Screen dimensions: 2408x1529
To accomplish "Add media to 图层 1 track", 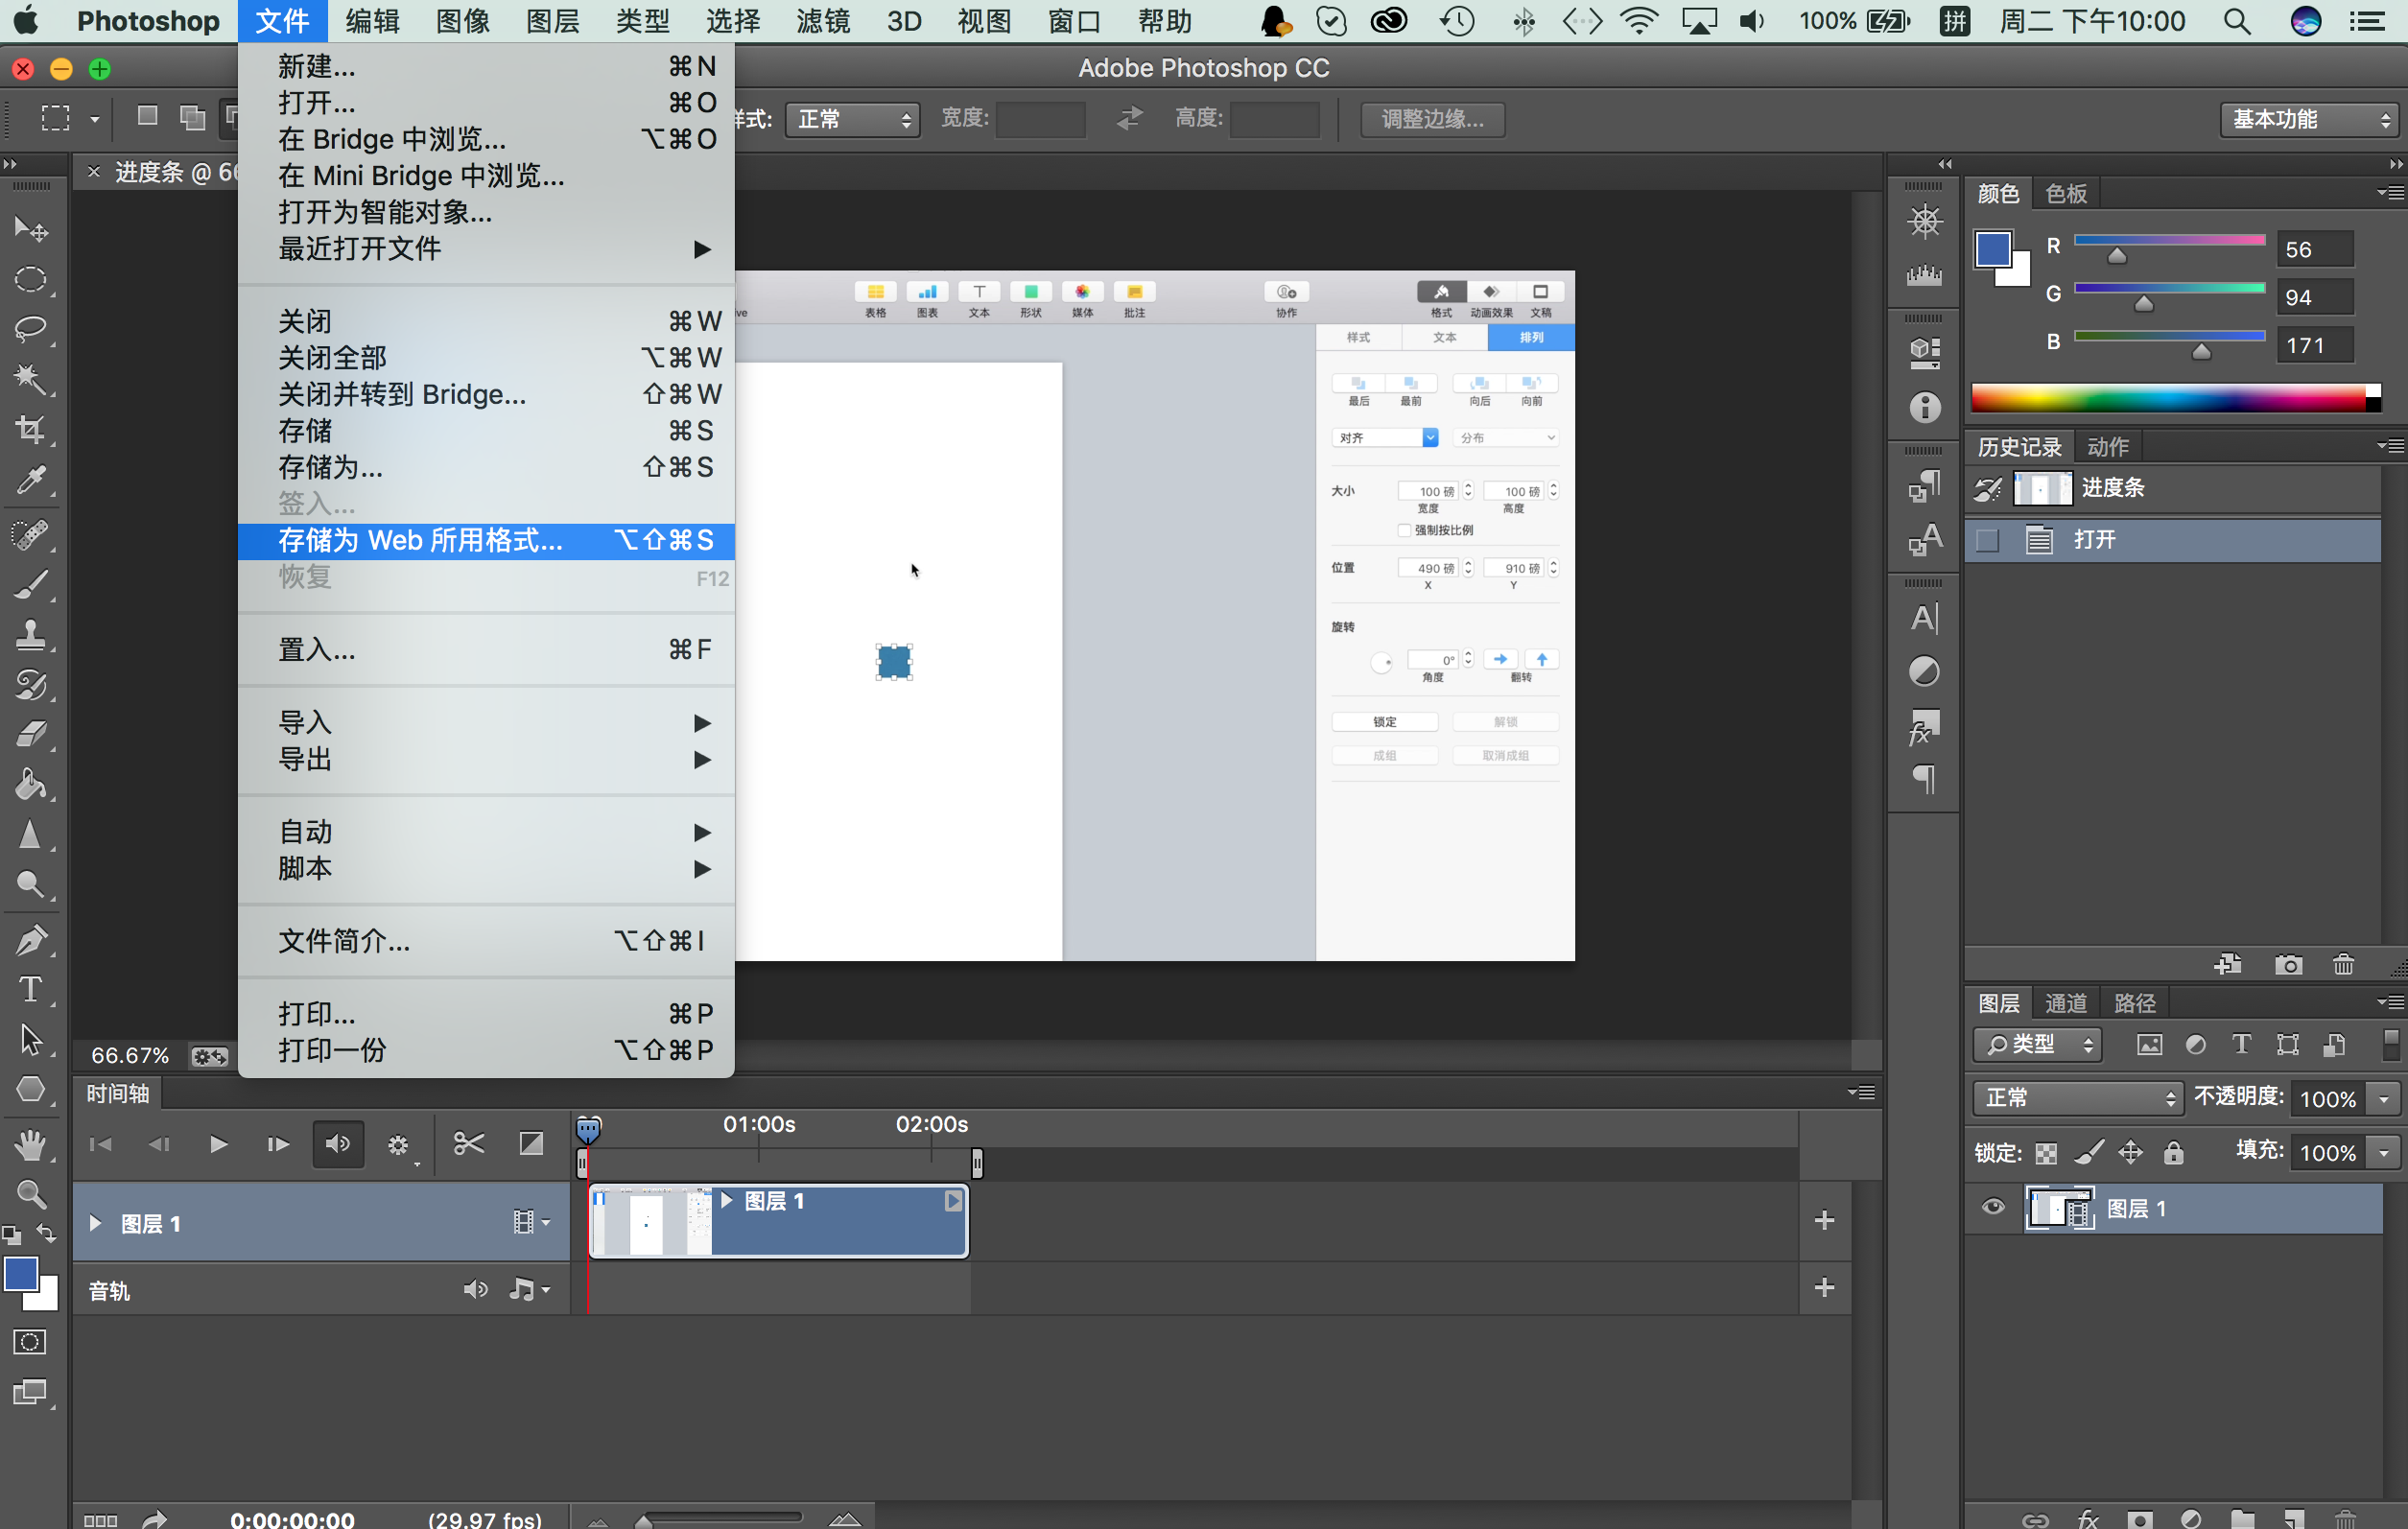I will [1824, 1220].
